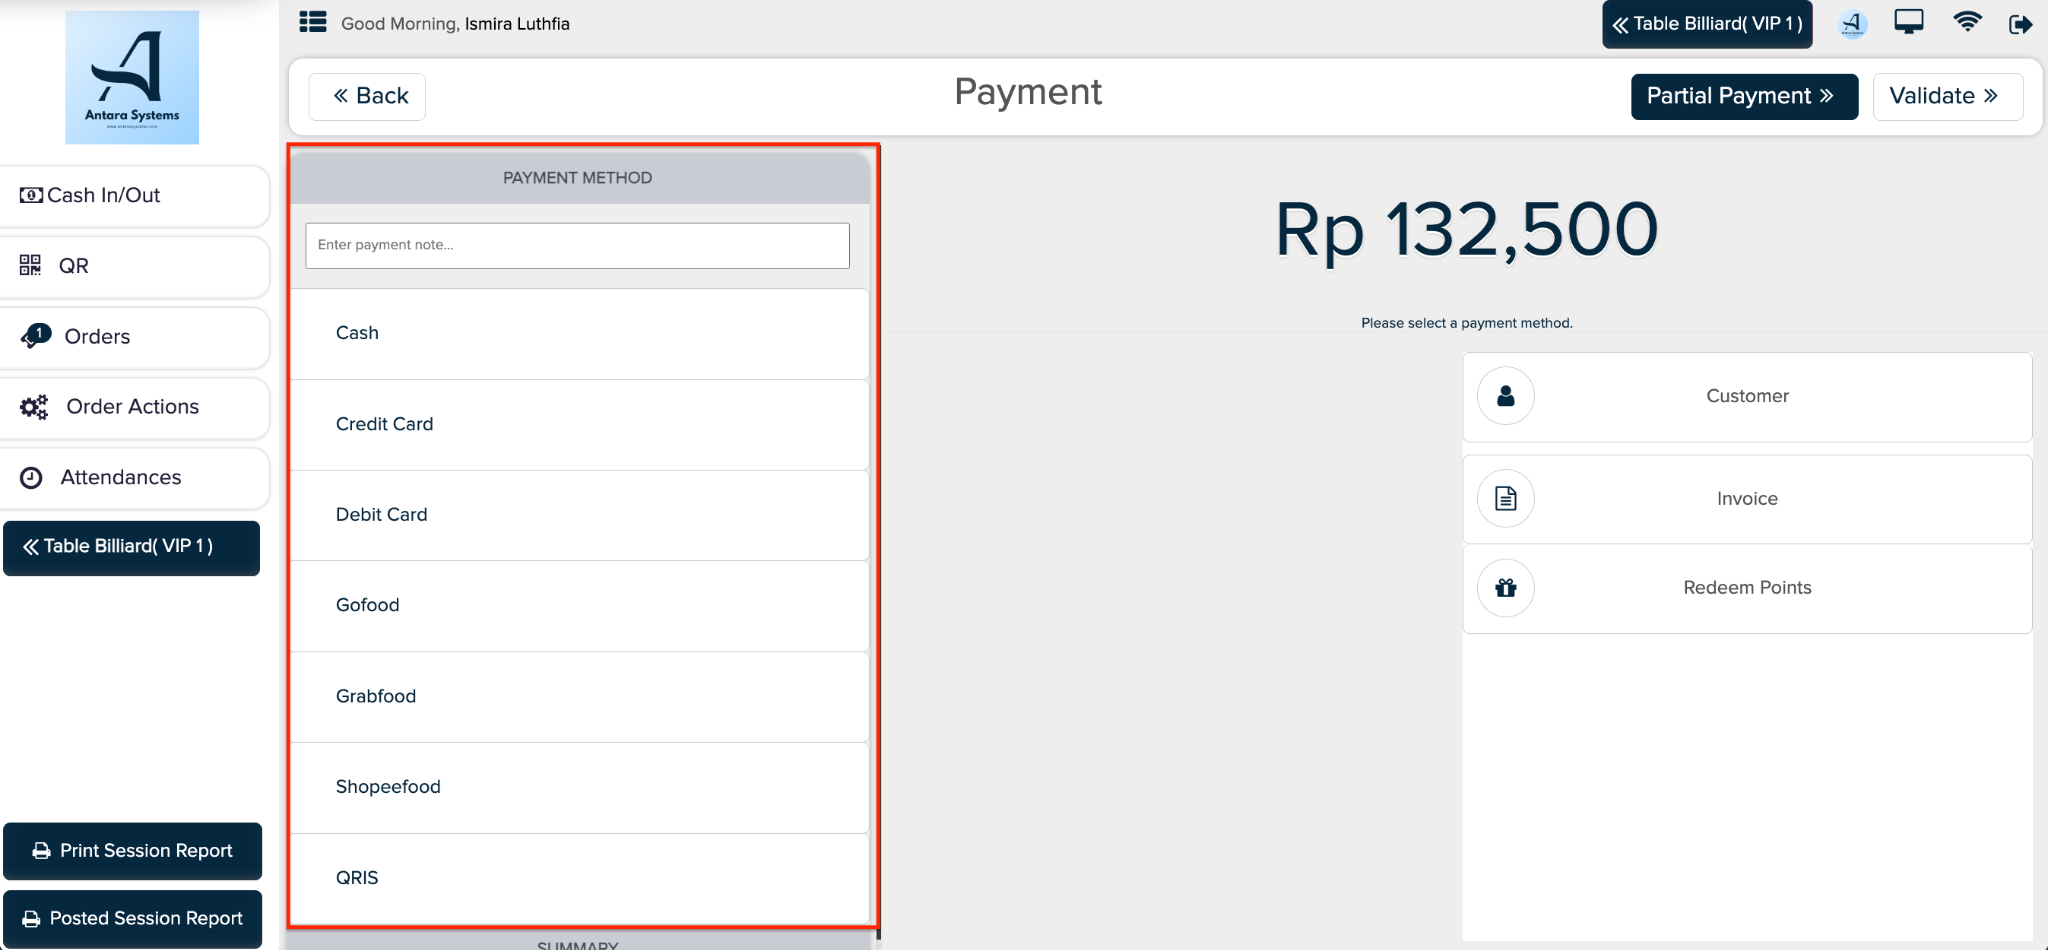Viewport: 2048px width, 950px height.
Task: Select QRIS payment method
Action: (x=579, y=878)
